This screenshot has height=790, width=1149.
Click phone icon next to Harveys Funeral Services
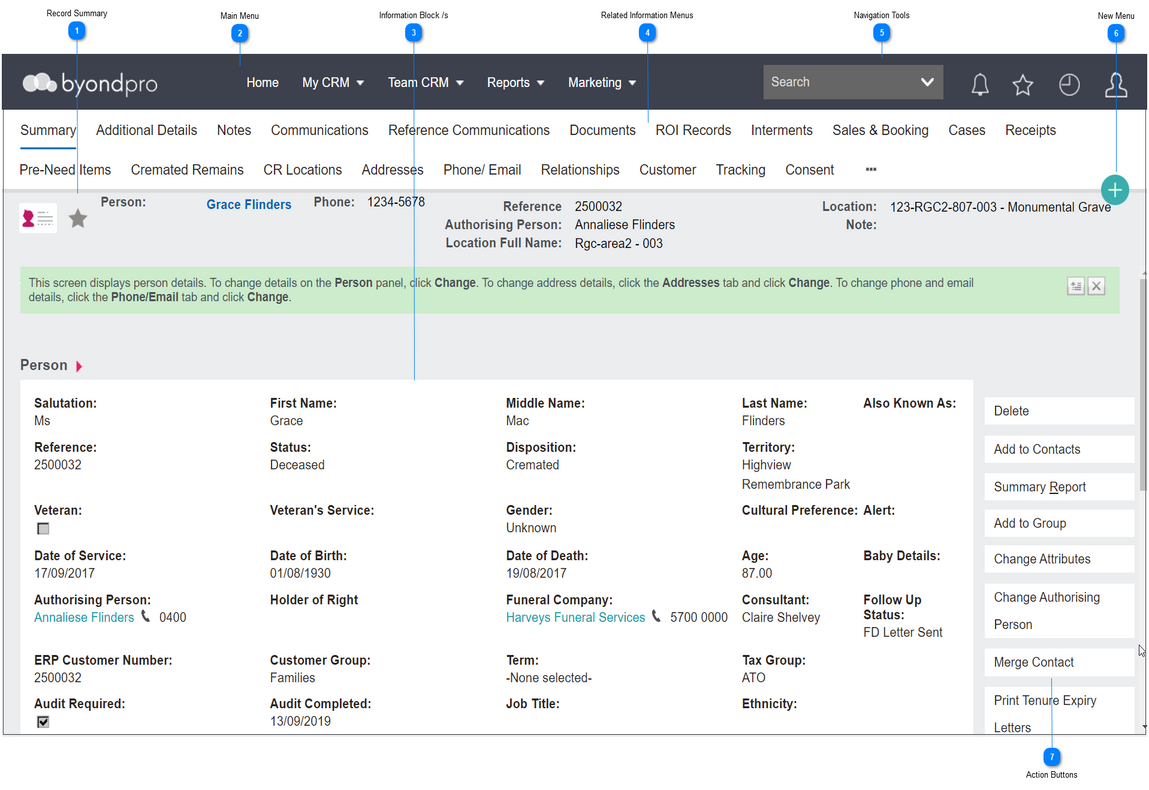tap(657, 616)
